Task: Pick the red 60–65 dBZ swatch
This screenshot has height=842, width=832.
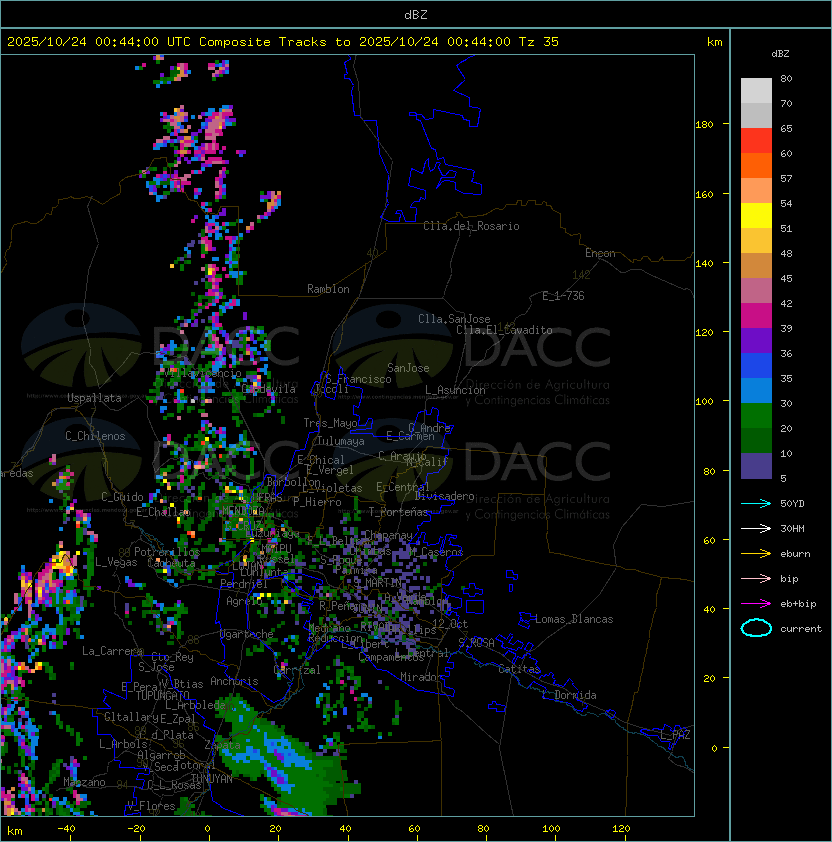Action: [x=756, y=141]
